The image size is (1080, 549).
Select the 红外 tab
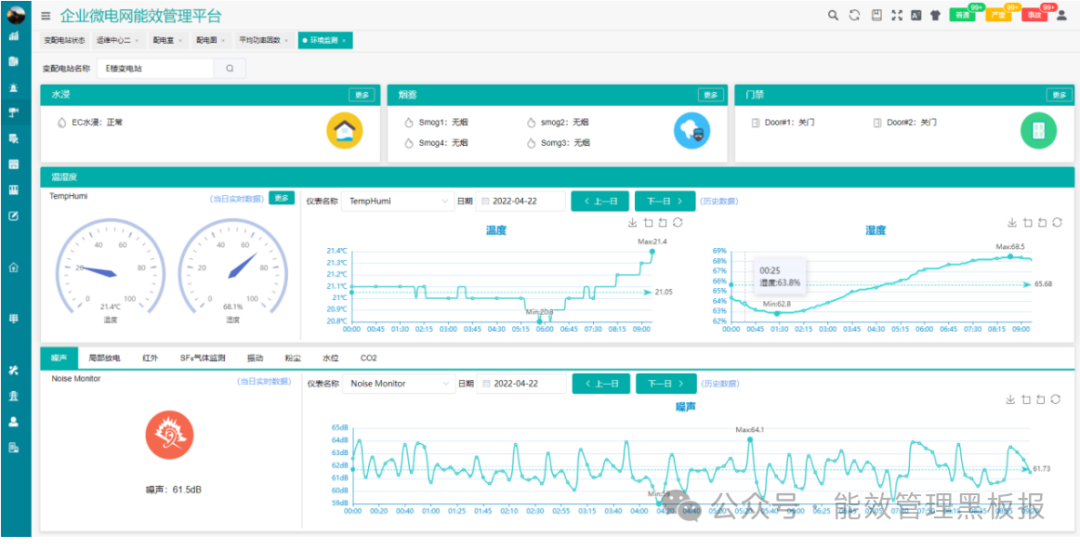150,358
